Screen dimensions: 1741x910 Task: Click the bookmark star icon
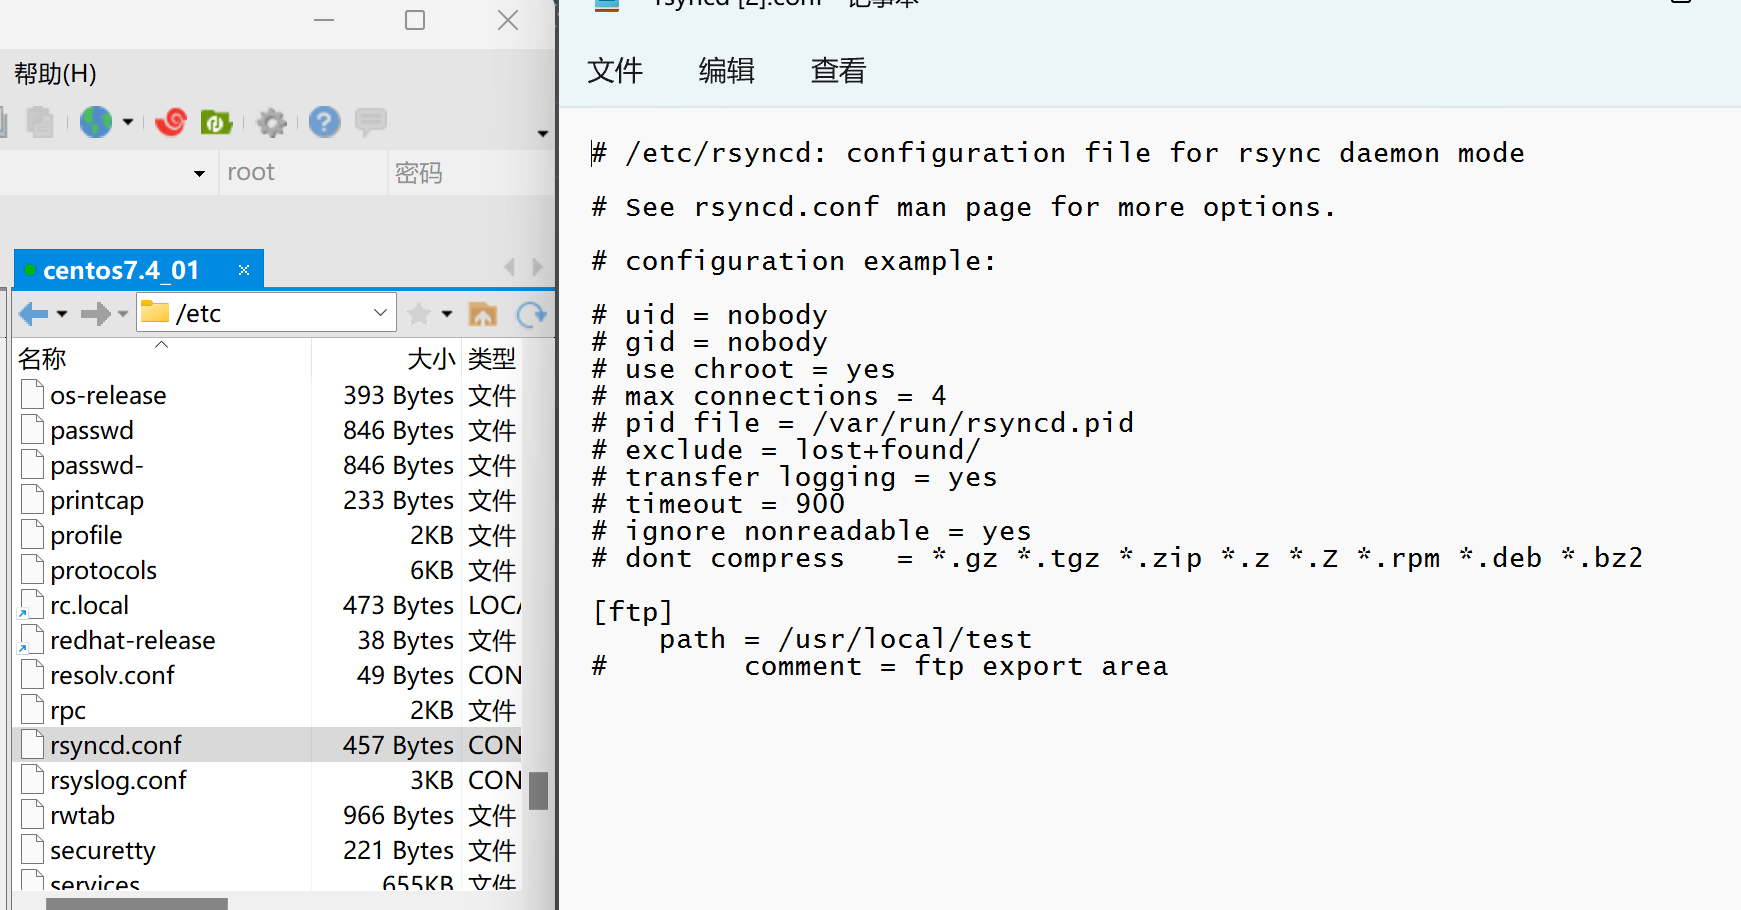419,314
